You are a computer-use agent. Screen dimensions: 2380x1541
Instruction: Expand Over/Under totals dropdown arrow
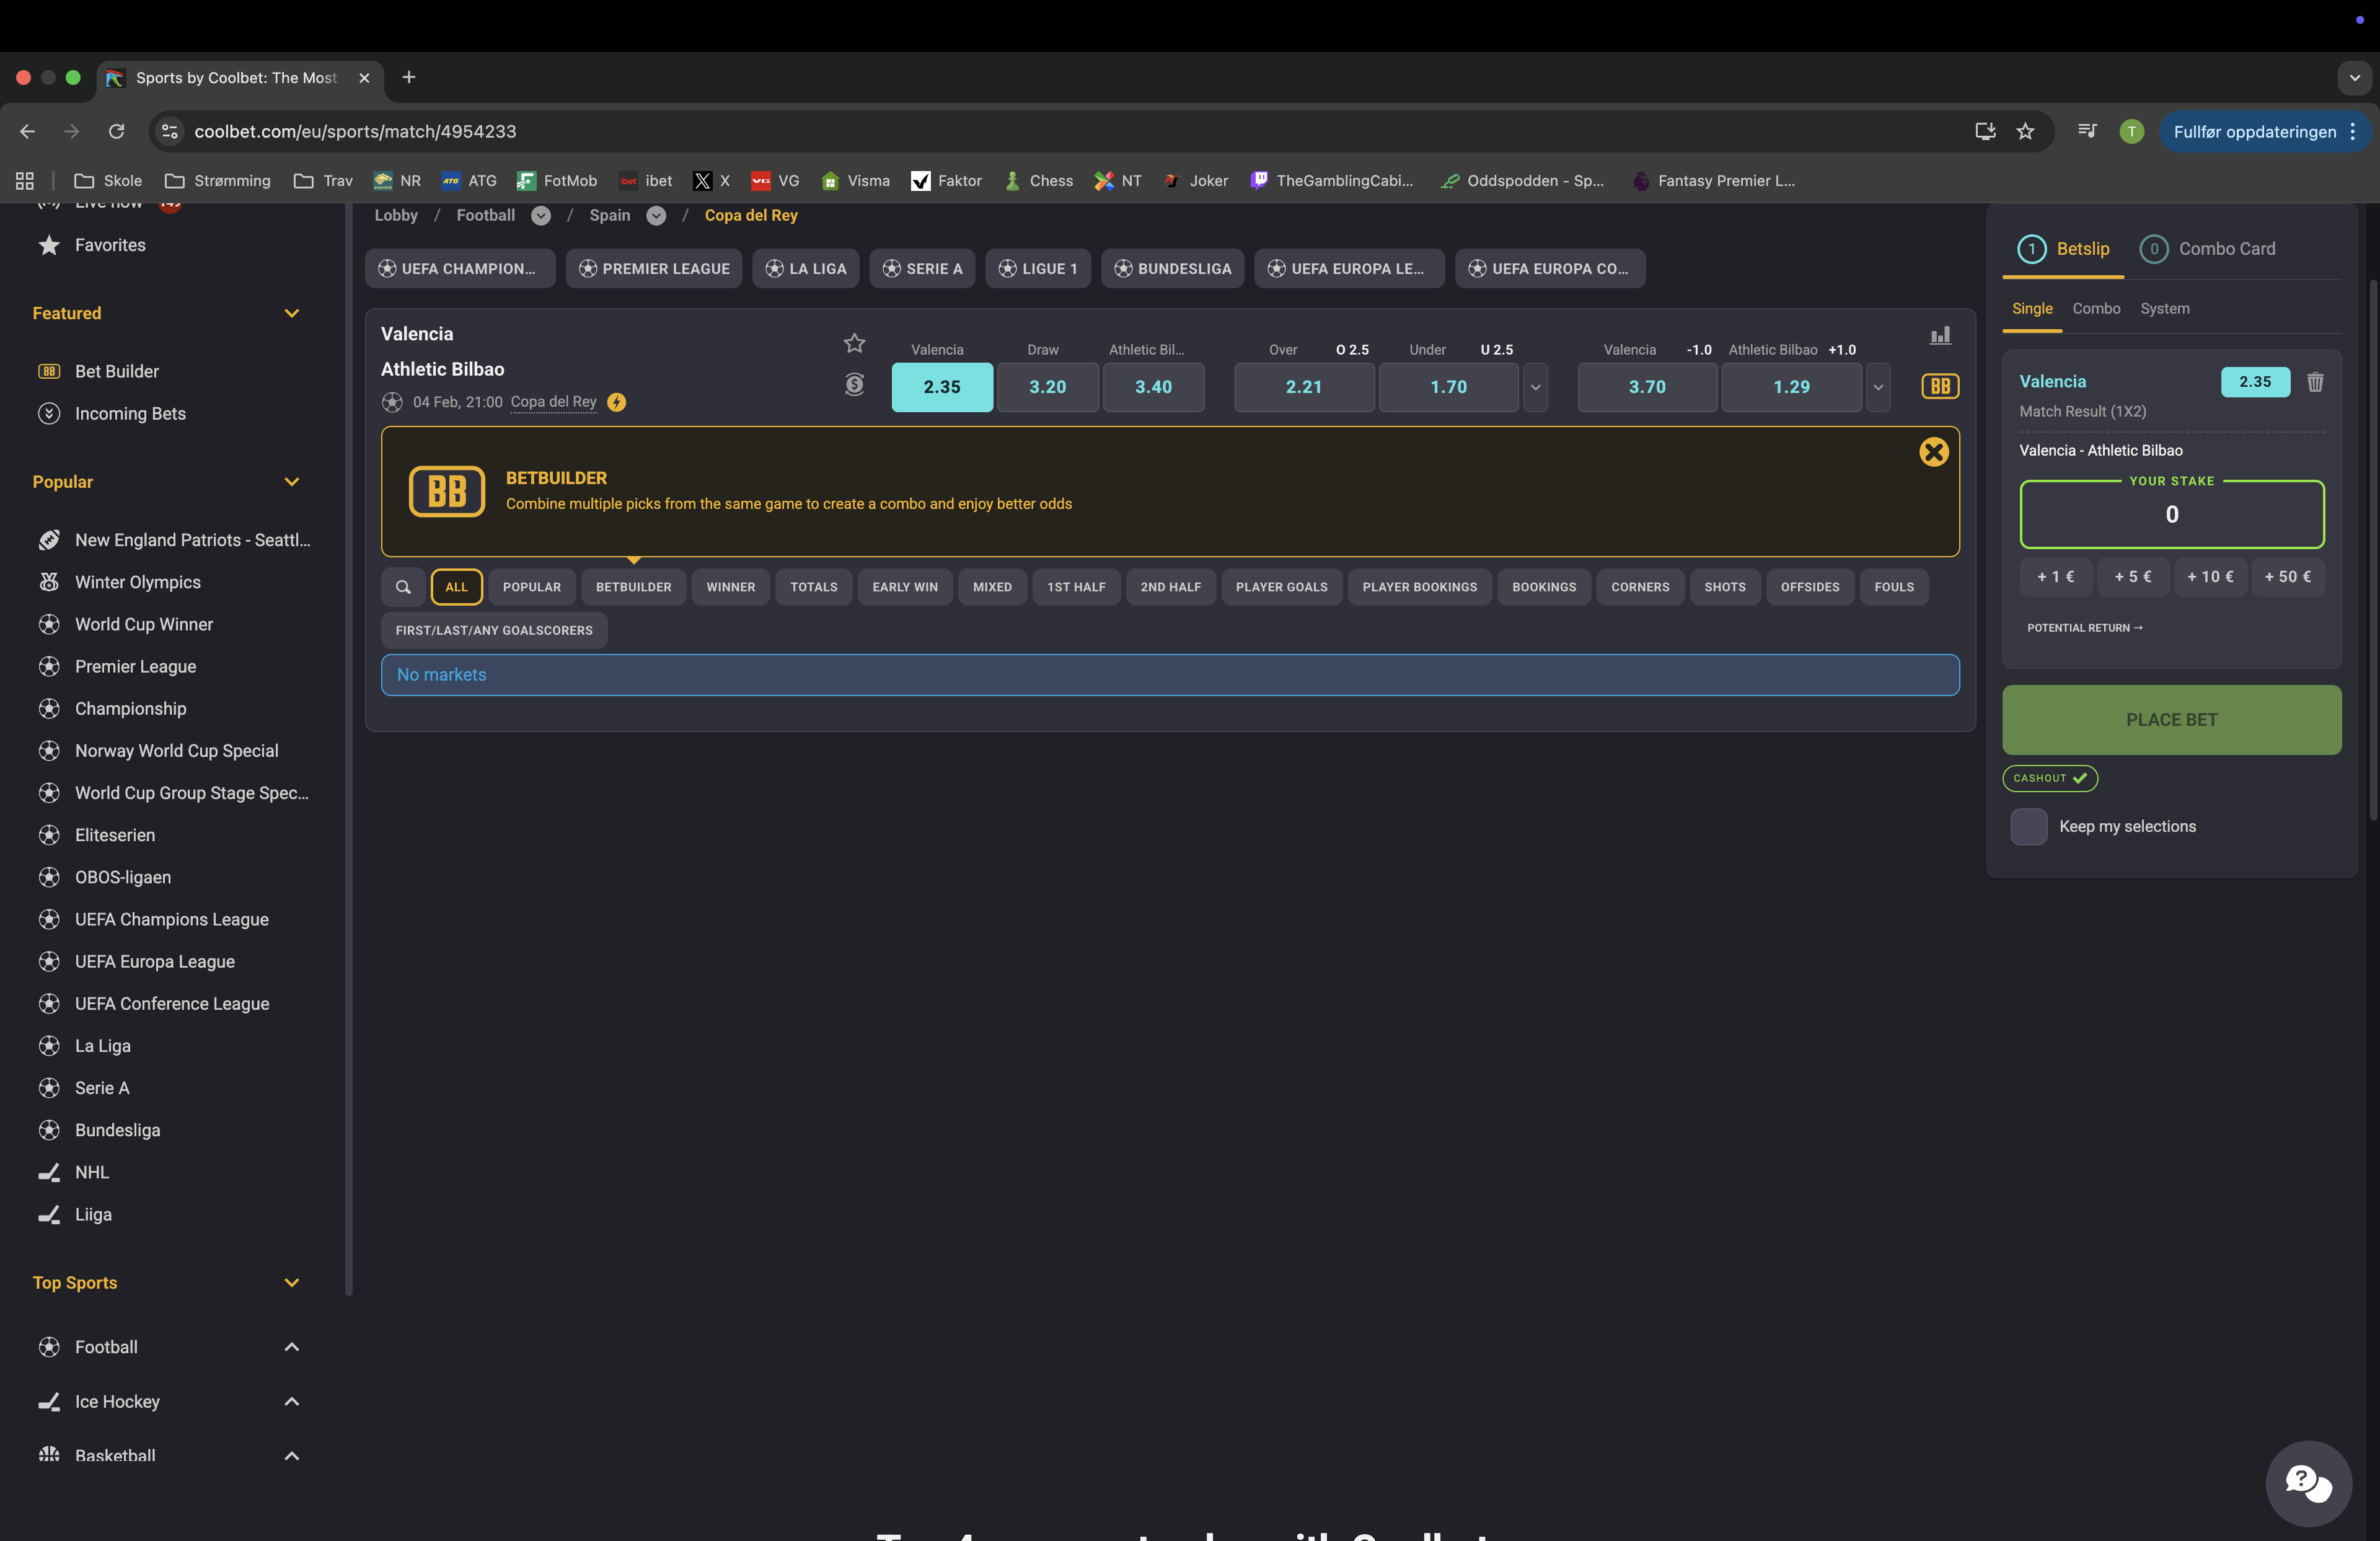[x=1535, y=387]
